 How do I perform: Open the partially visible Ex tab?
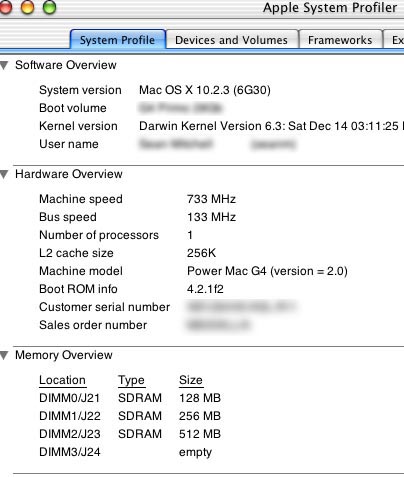pos(394,40)
